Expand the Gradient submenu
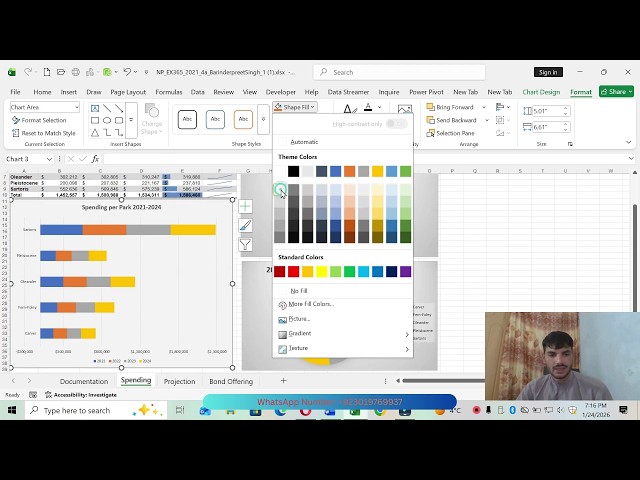640x480 pixels. pos(407,334)
